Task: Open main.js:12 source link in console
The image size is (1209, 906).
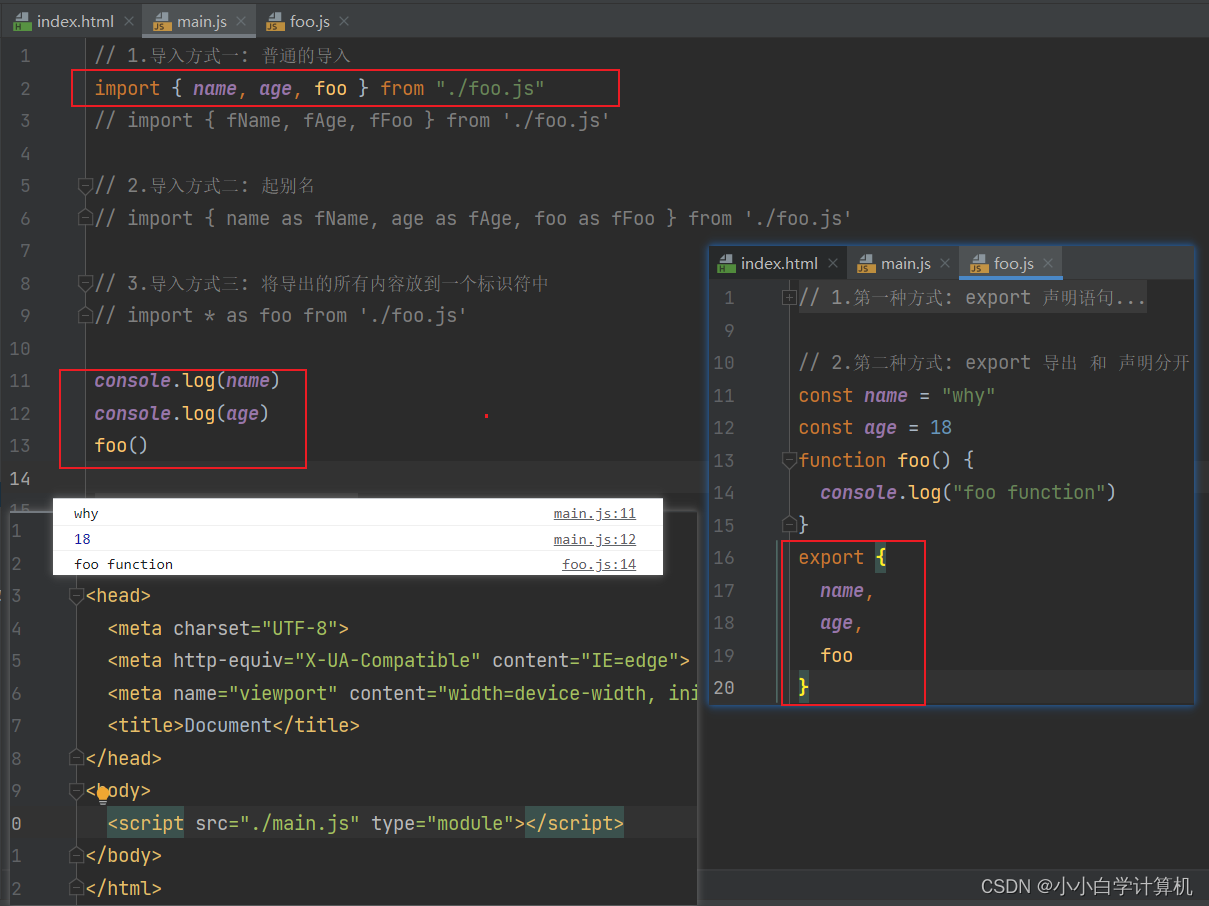Action: [x=595, y=539]
